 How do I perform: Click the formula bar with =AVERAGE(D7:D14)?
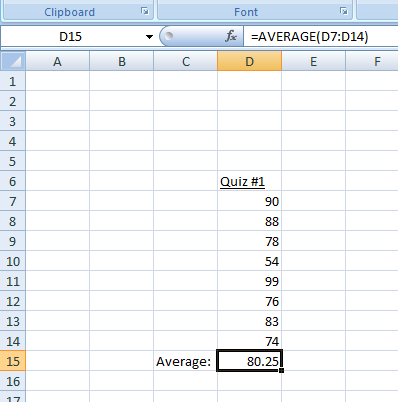(321, 36)
